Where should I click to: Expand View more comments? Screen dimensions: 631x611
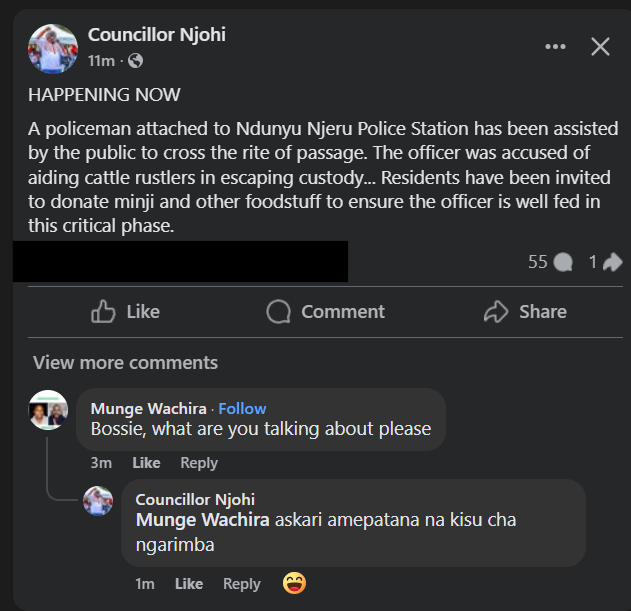125,362
